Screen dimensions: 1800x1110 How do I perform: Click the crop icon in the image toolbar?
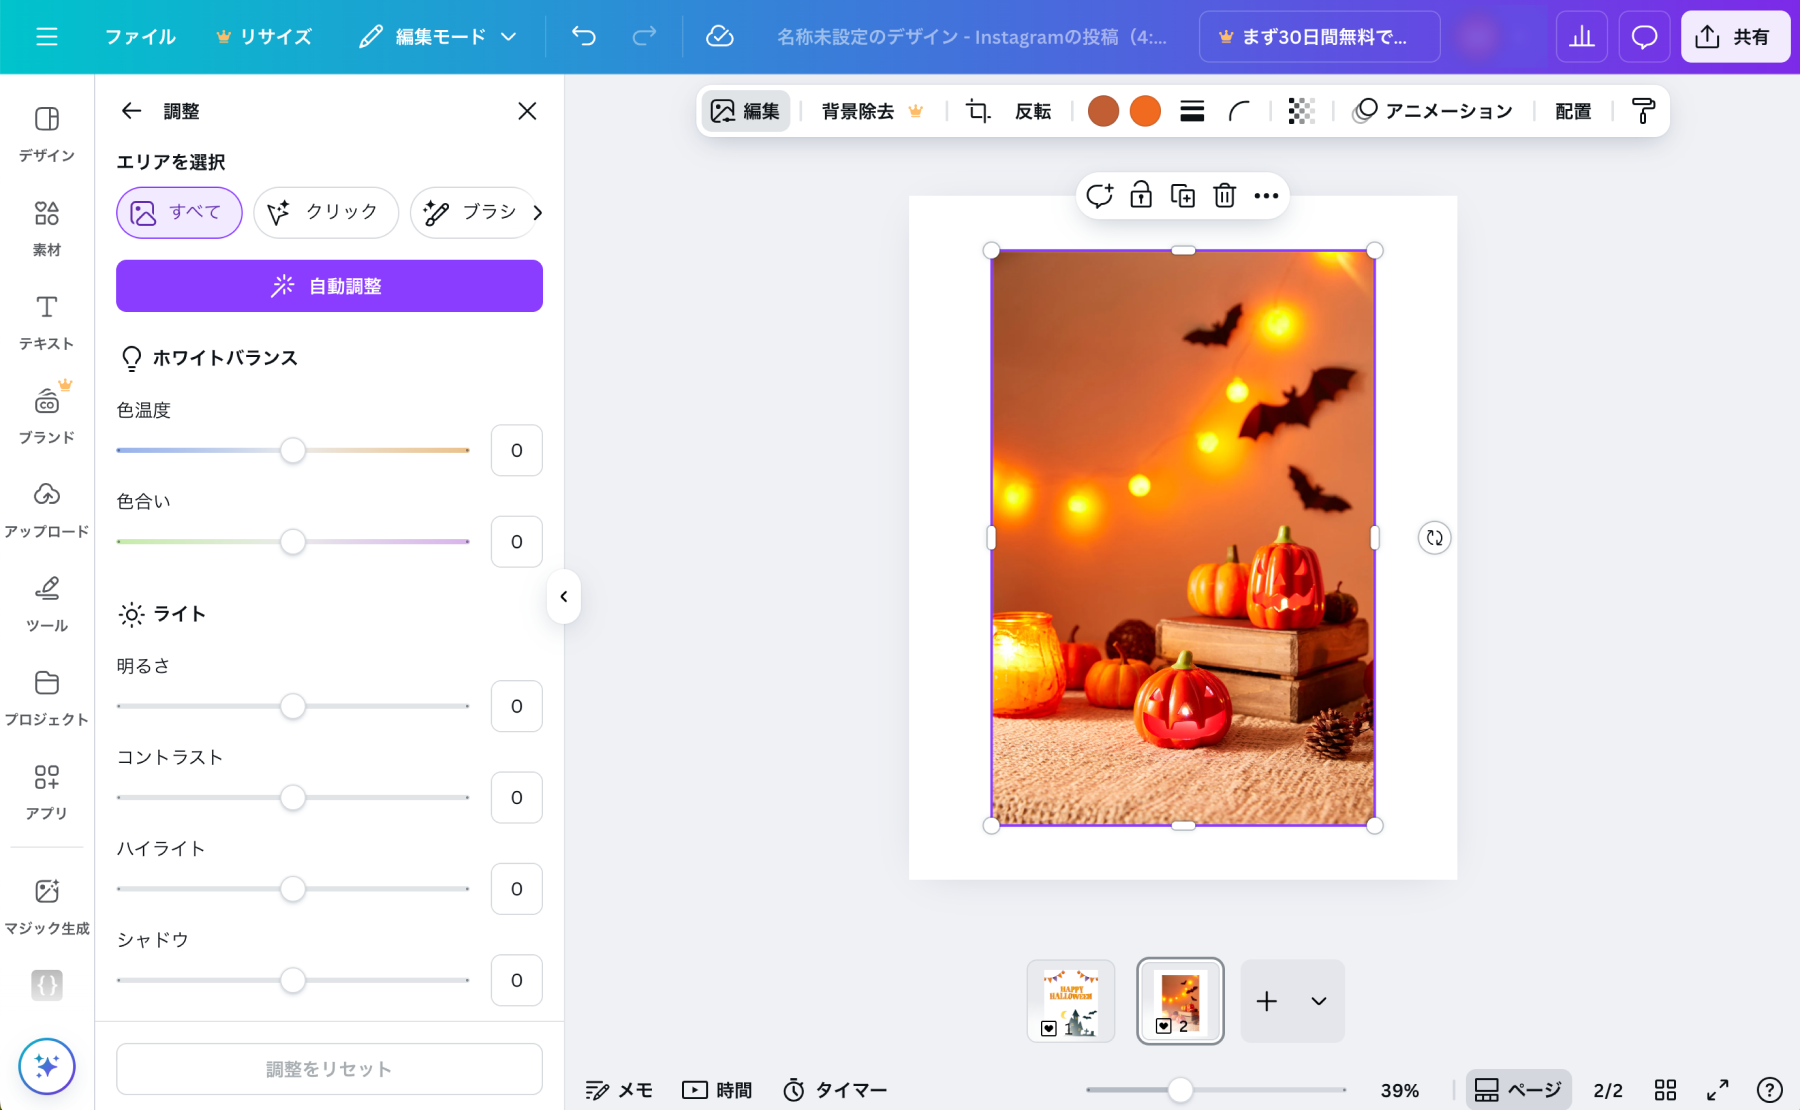click(977, 111)
